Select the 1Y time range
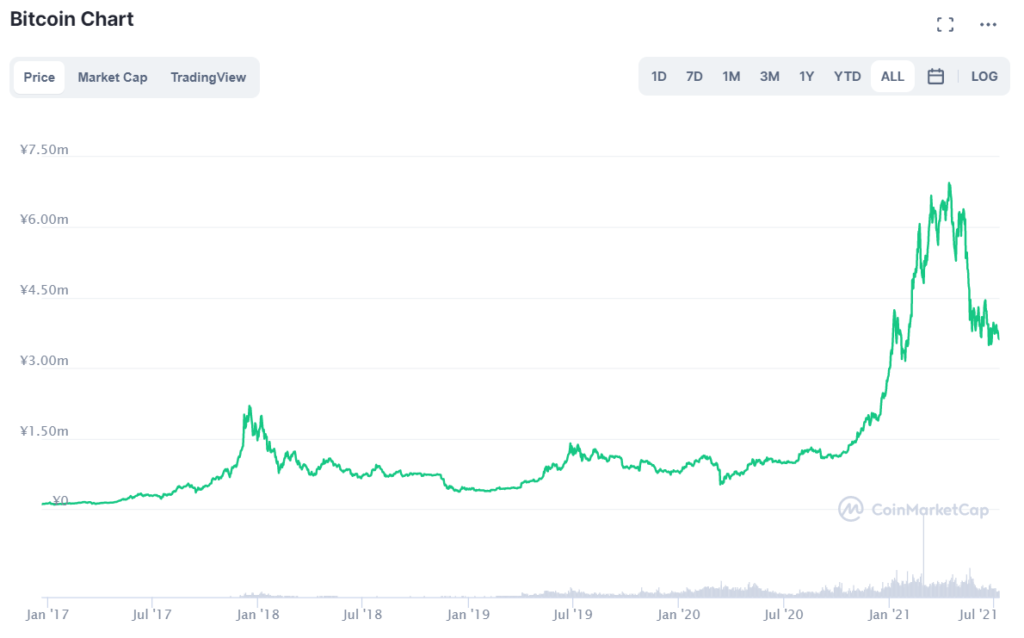 click(807, 76)
